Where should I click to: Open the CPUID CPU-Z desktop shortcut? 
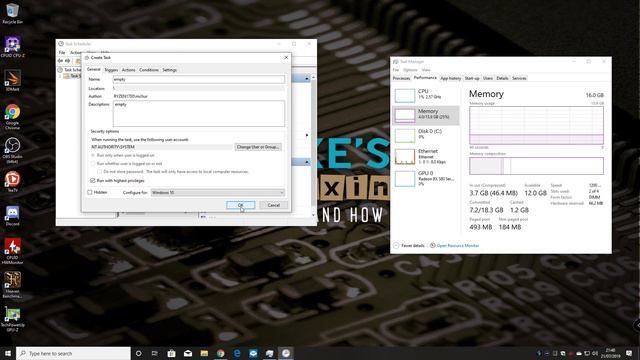[12, 47]
